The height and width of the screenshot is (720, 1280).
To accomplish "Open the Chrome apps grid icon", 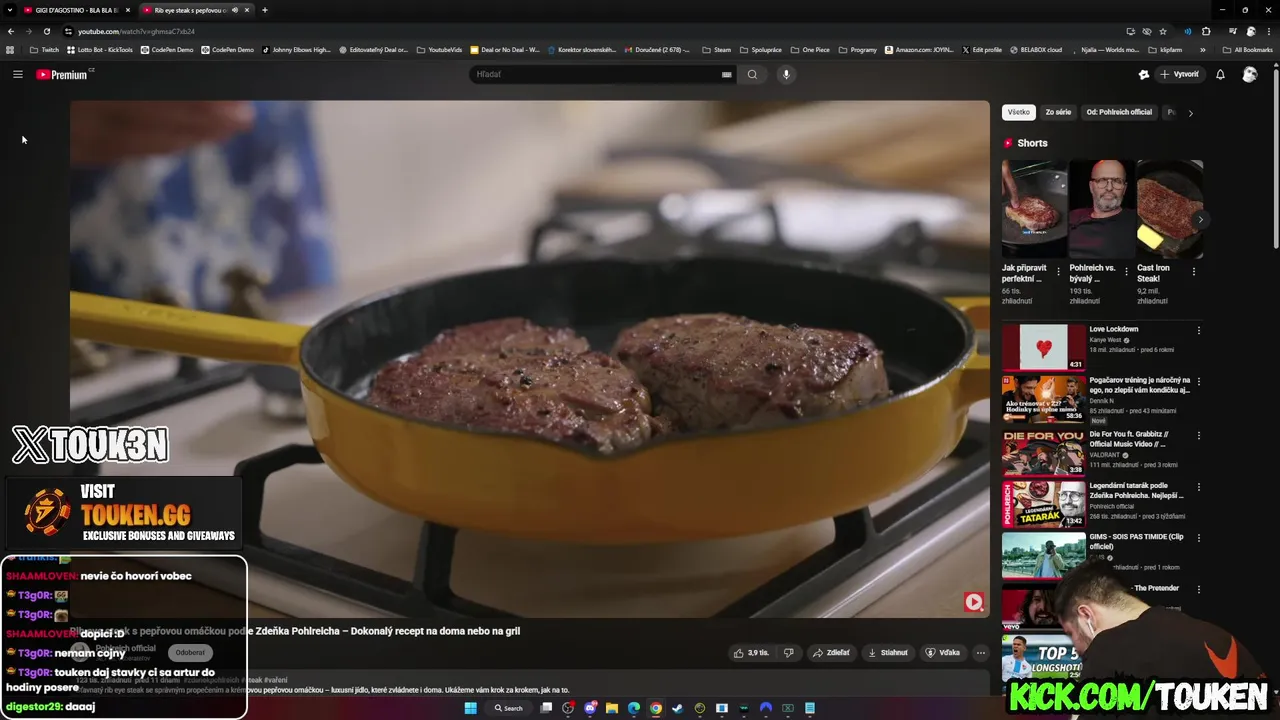I will [x=10, y=49].
